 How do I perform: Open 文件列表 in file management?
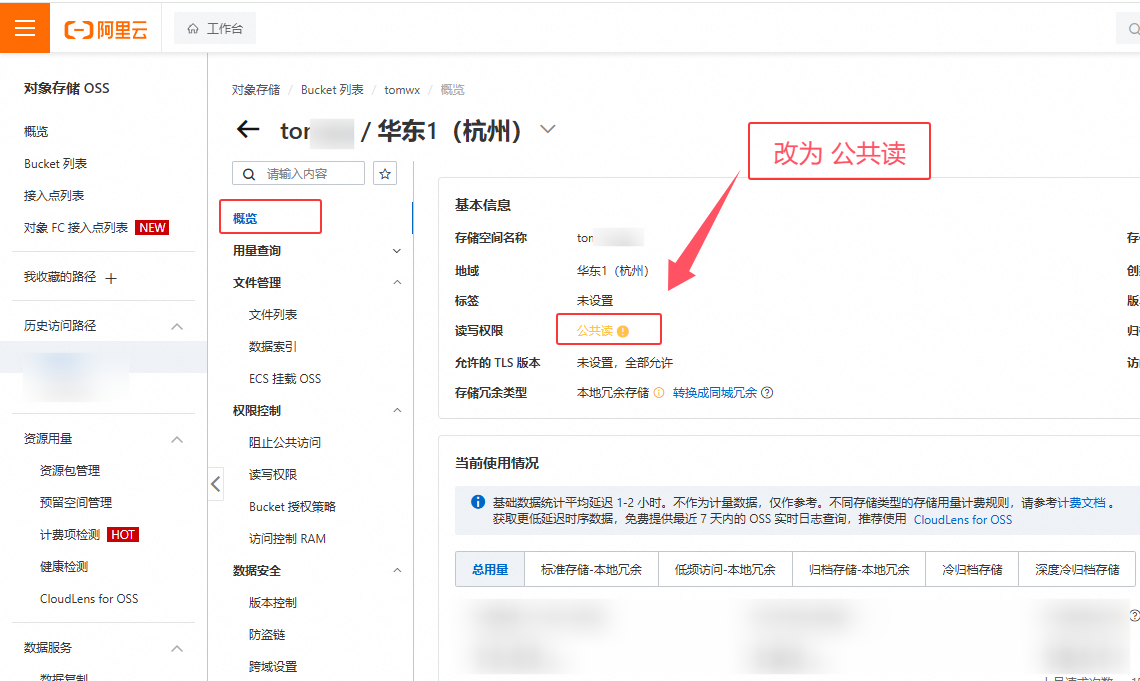pos(273,315)
